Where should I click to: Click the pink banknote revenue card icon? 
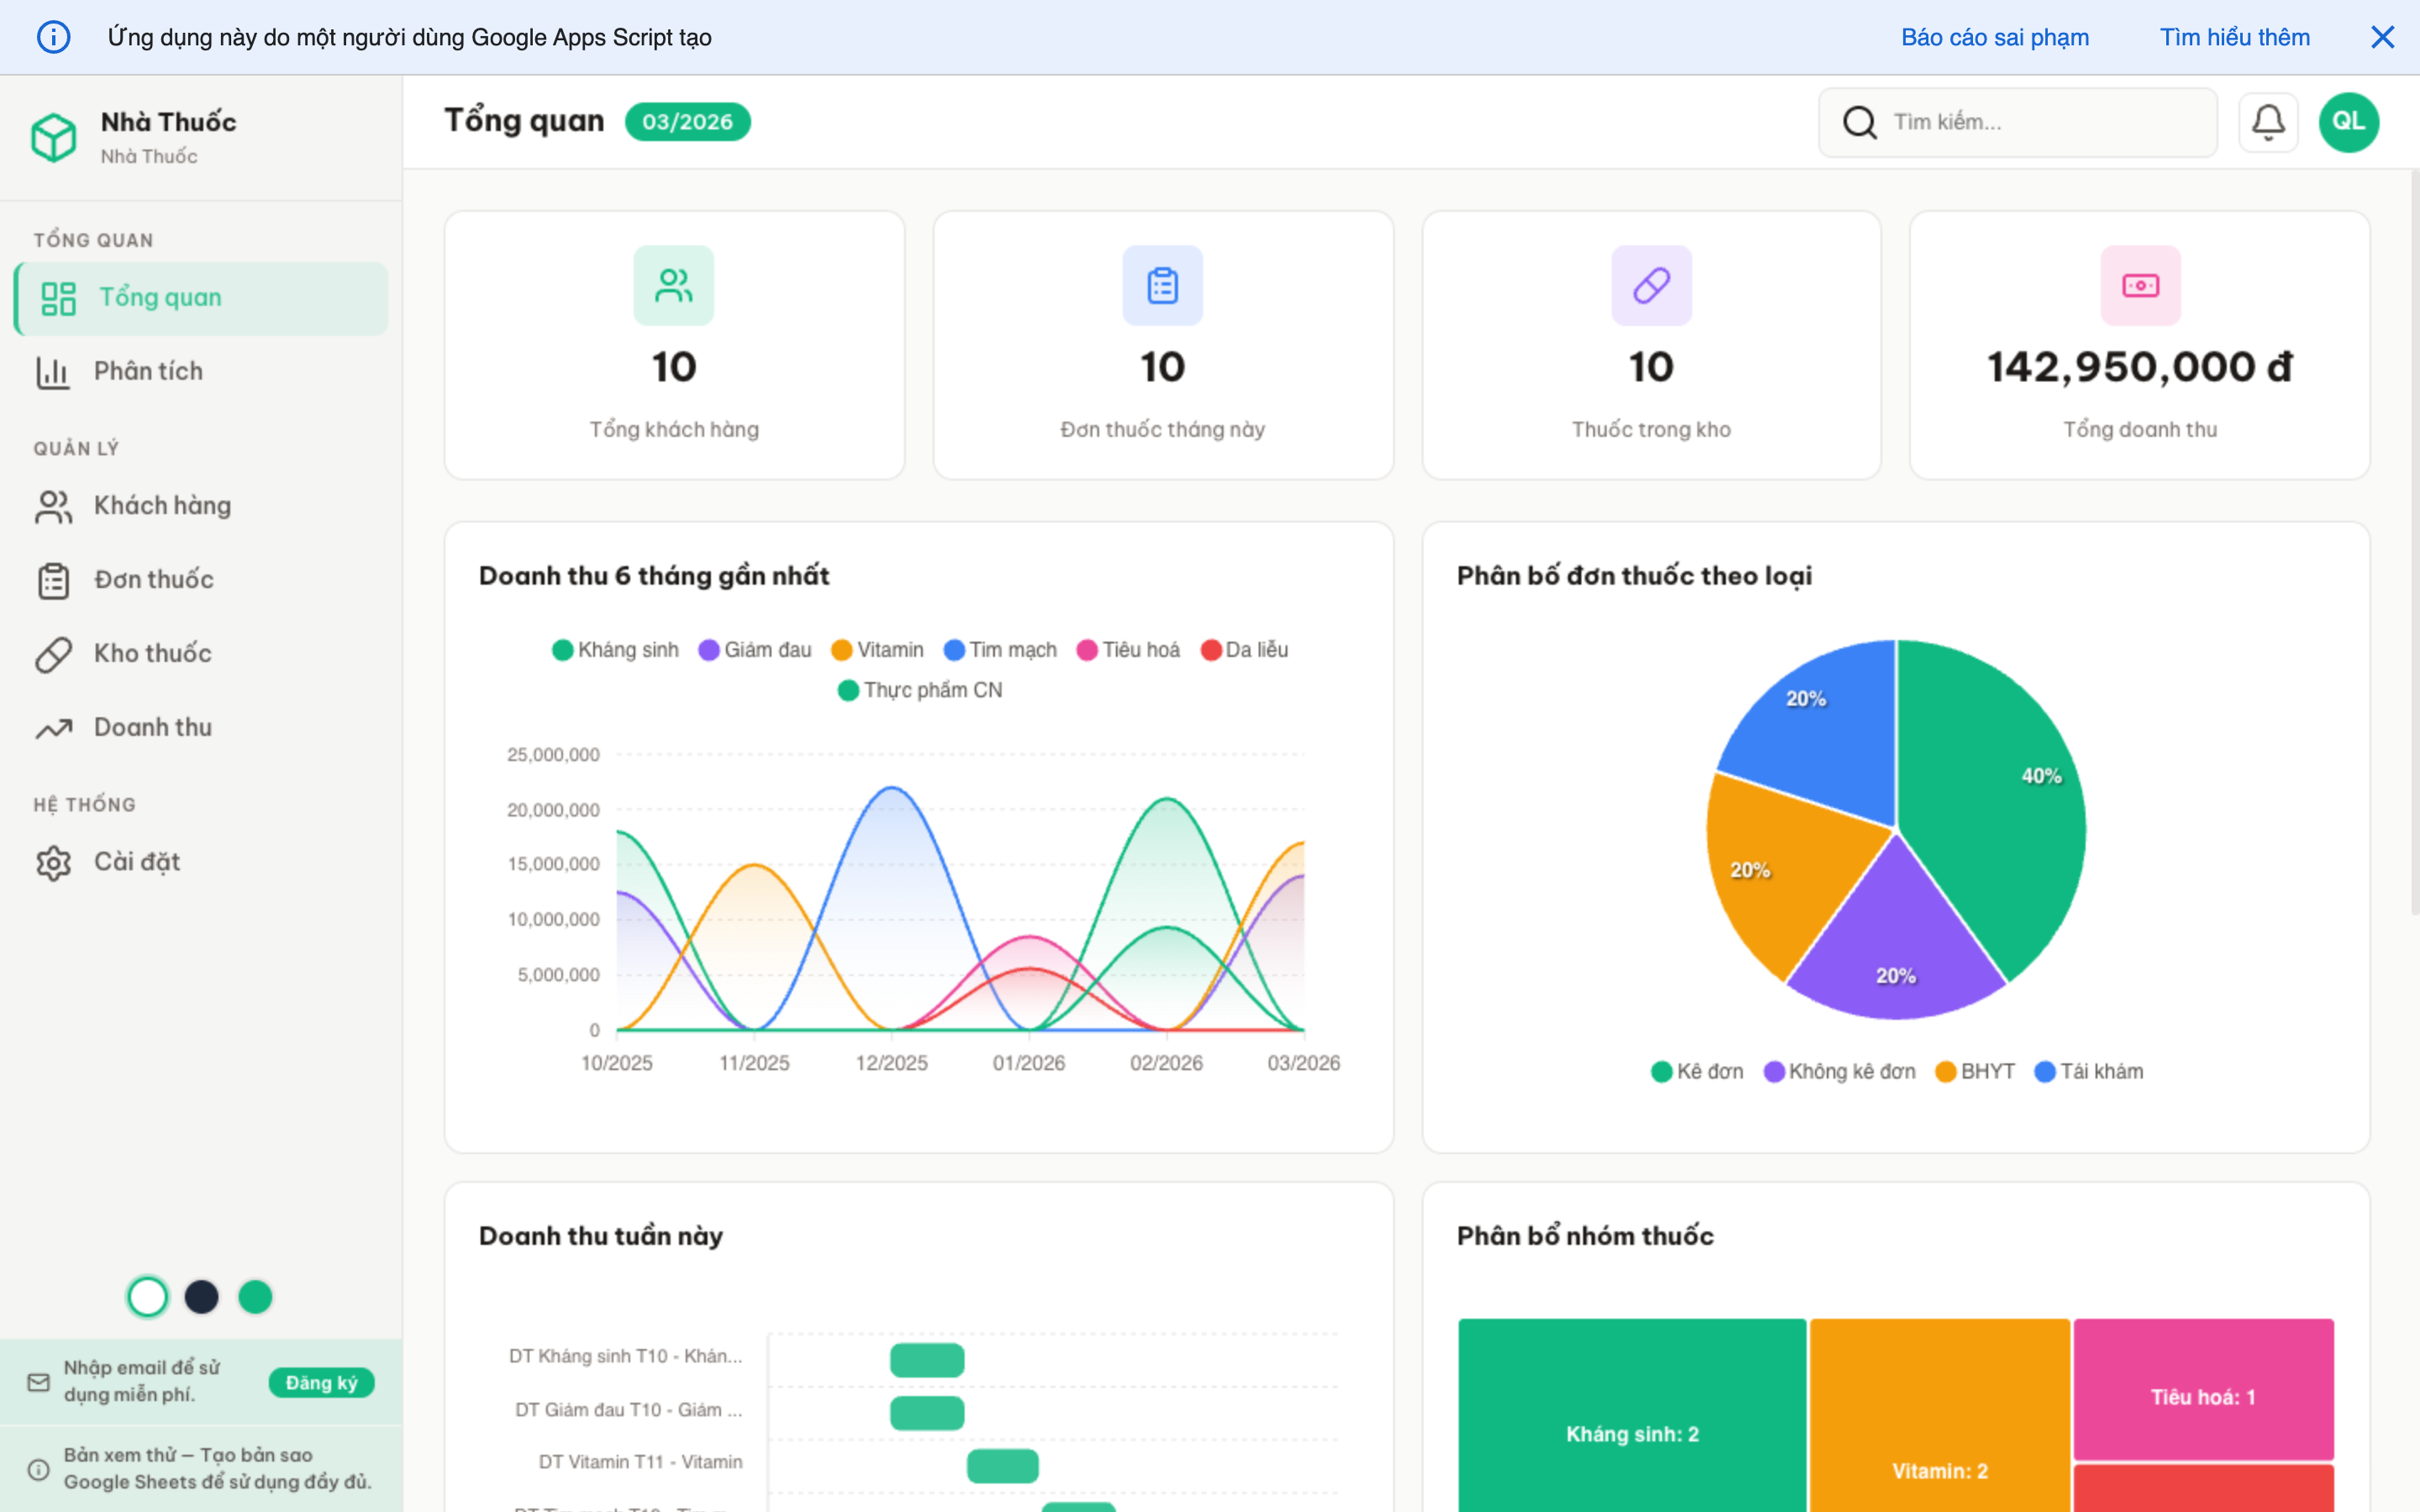click(2140, 286)
